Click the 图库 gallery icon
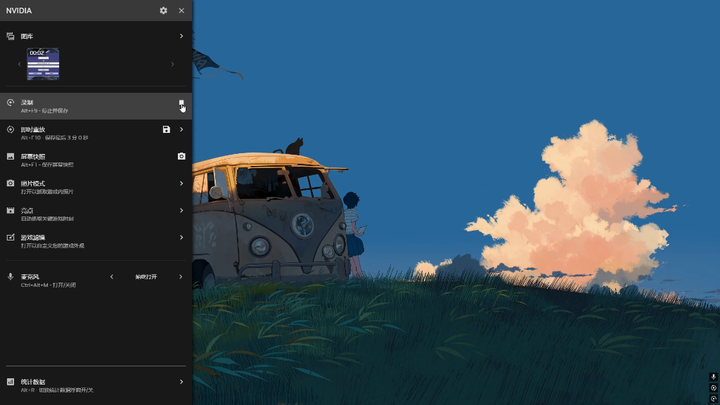The height and width of the screenshot is (405, 720). pos(11,36)
